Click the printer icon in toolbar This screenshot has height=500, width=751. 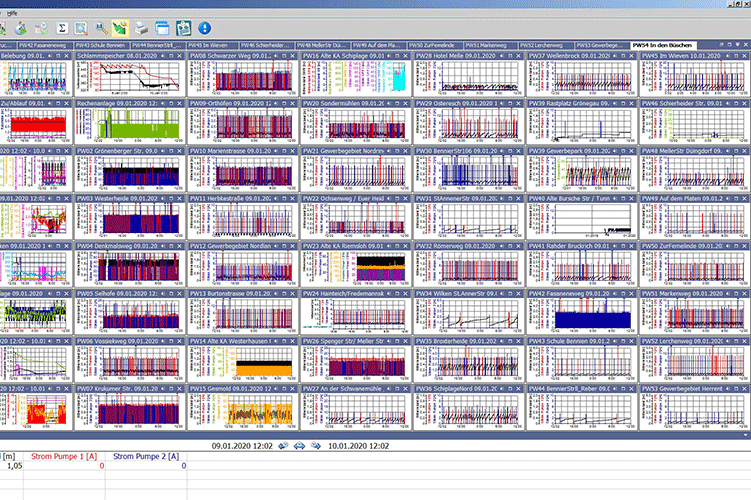pos(141,27)
